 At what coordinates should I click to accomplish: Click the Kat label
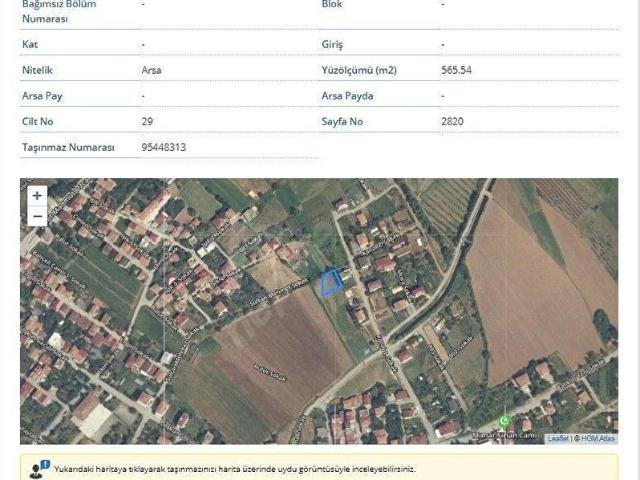pyautogui.click(x=30, y=44)
